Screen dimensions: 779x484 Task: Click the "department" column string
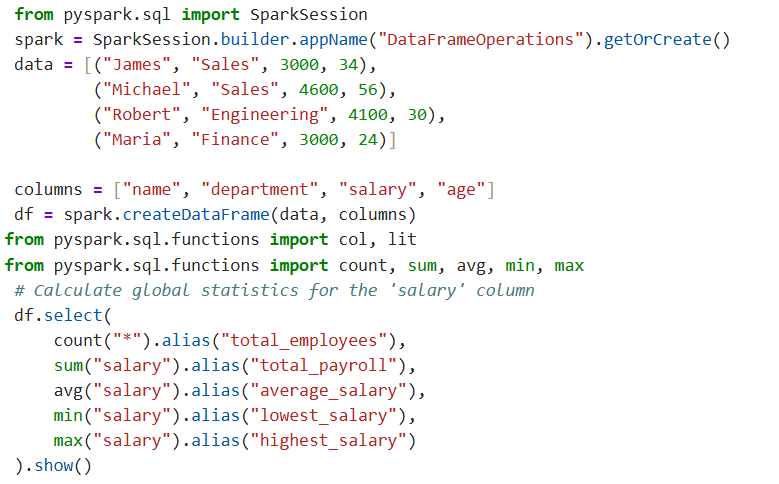tap(259, 190)
